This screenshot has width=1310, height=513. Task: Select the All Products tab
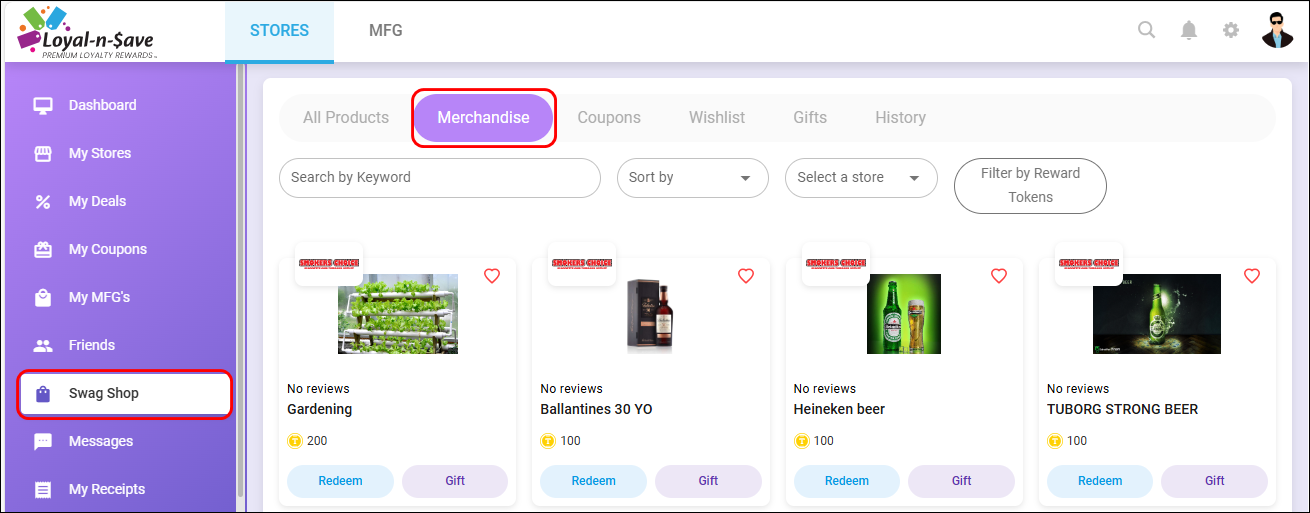[346, 117]
